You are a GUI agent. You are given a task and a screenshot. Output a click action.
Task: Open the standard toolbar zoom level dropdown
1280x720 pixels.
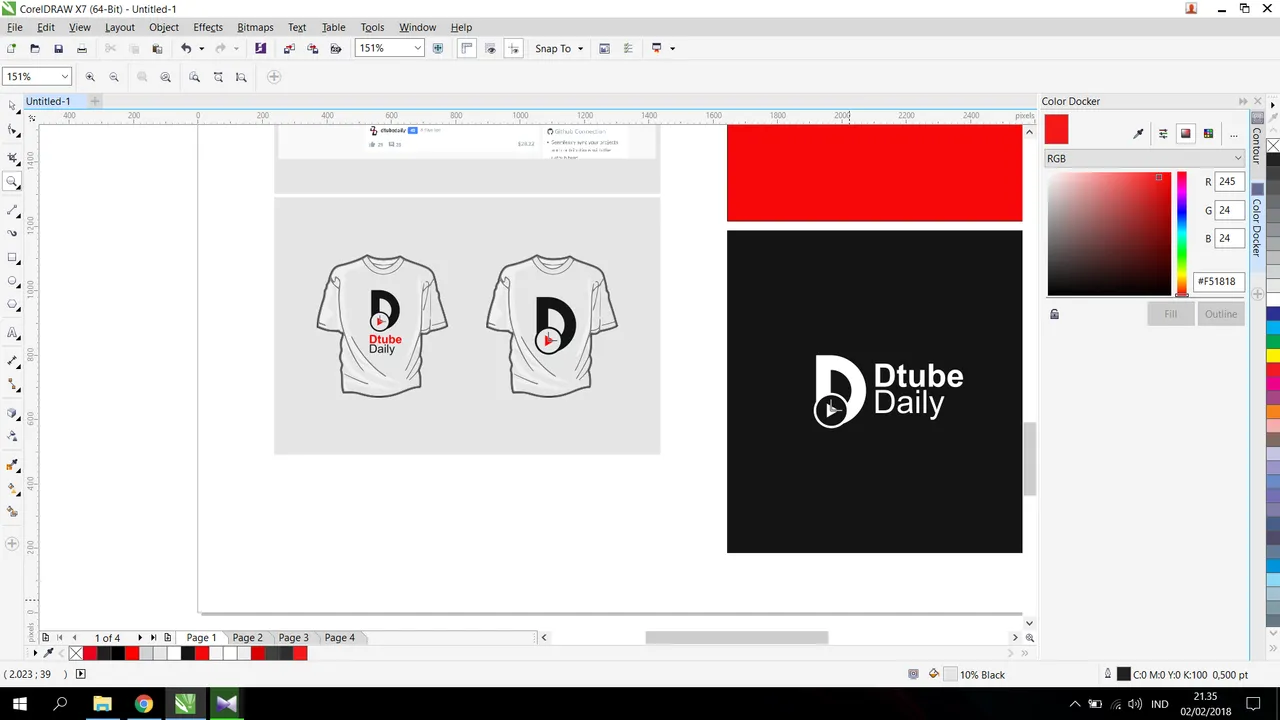tap(417, 48)
